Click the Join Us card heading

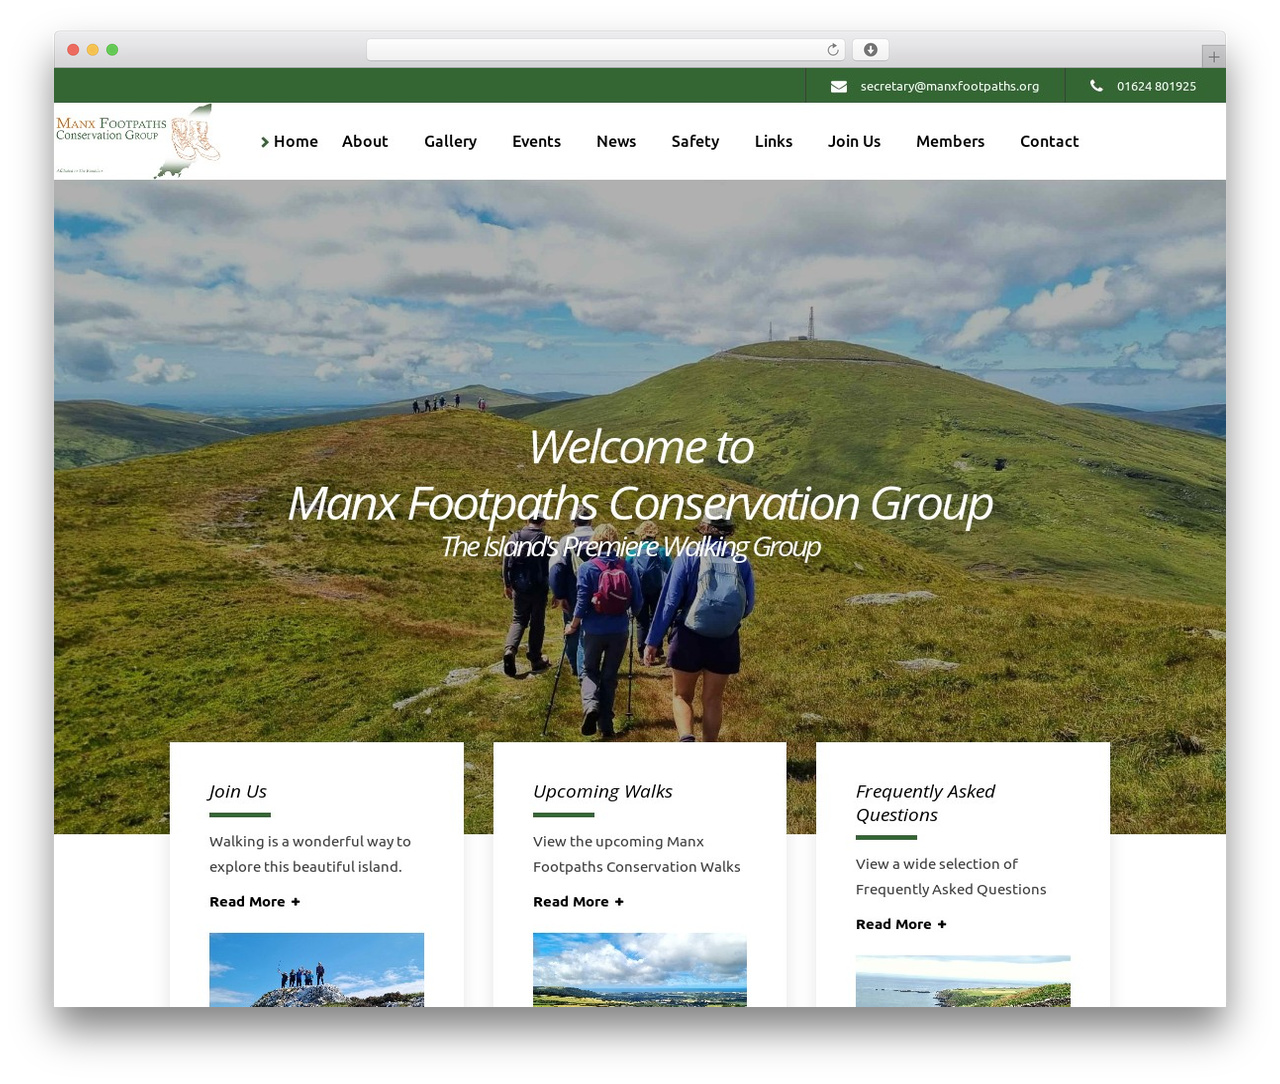click(238, 791)
